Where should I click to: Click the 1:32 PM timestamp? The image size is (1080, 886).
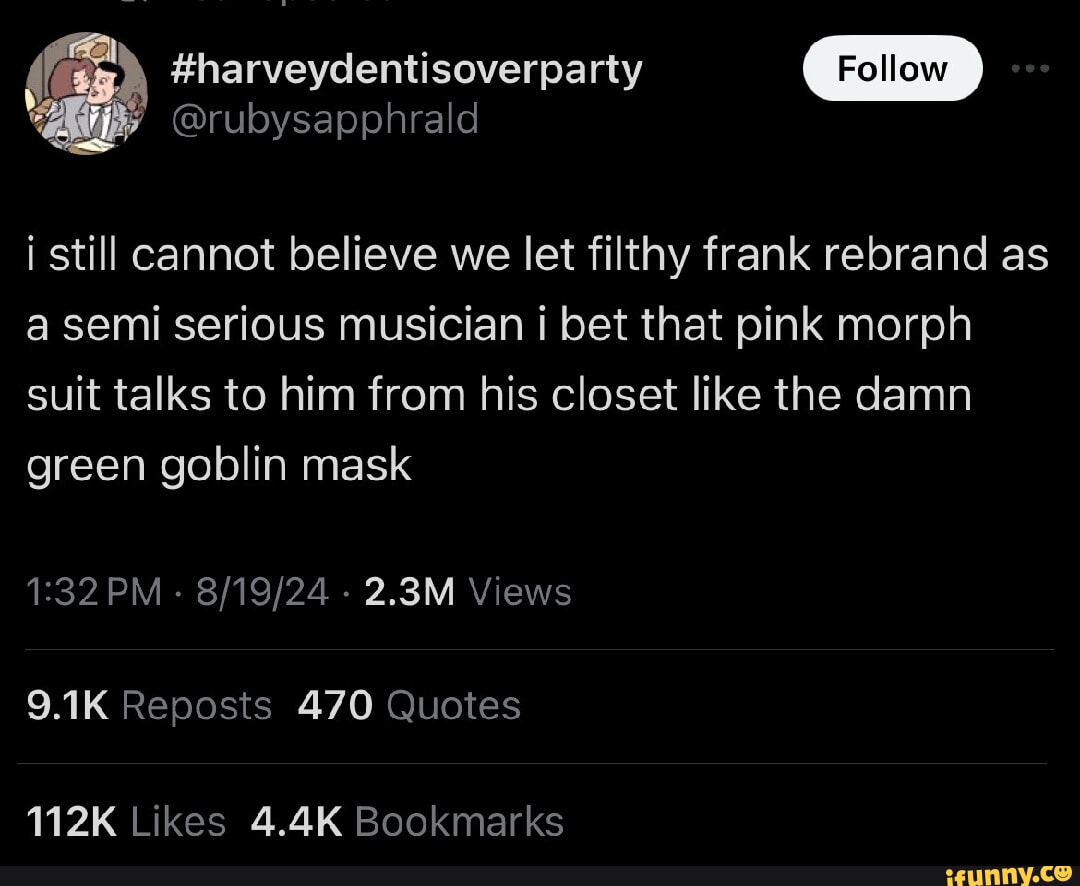pos(94,592)
